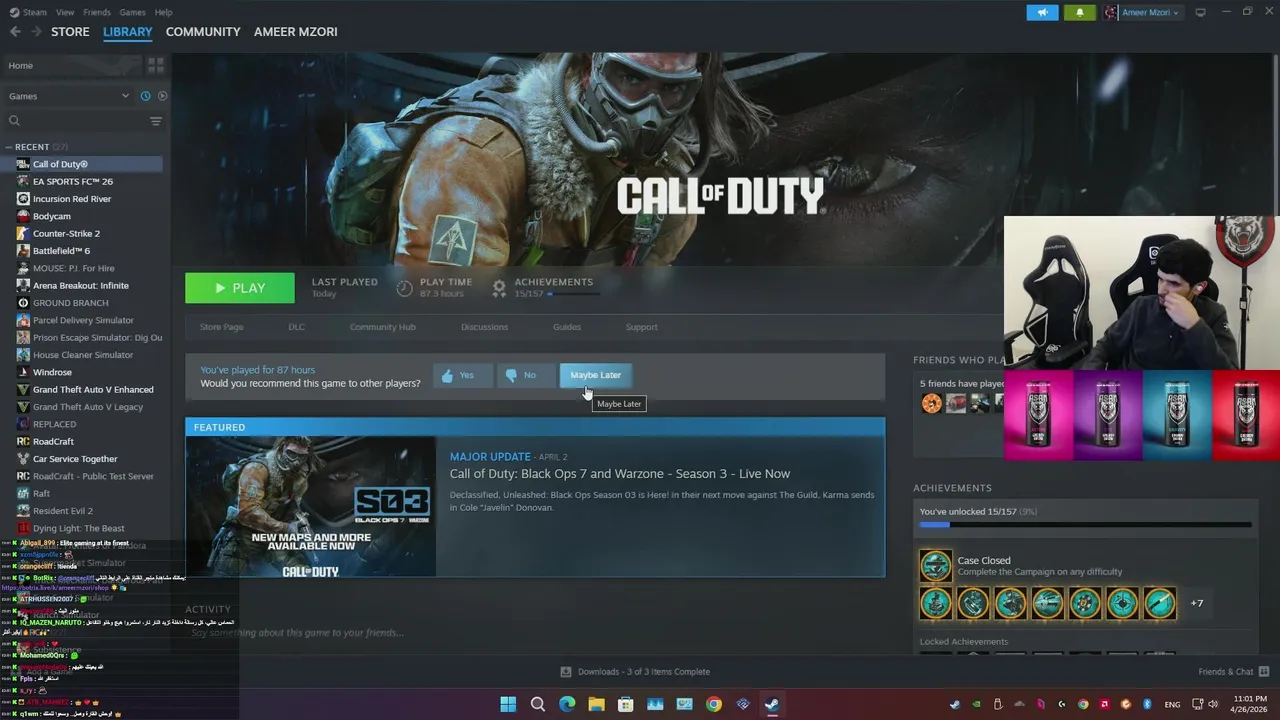Image resolution: width=1280 pixels, height=720 pixels.
Task: Open the View menu
Action: tap(65, 12)
